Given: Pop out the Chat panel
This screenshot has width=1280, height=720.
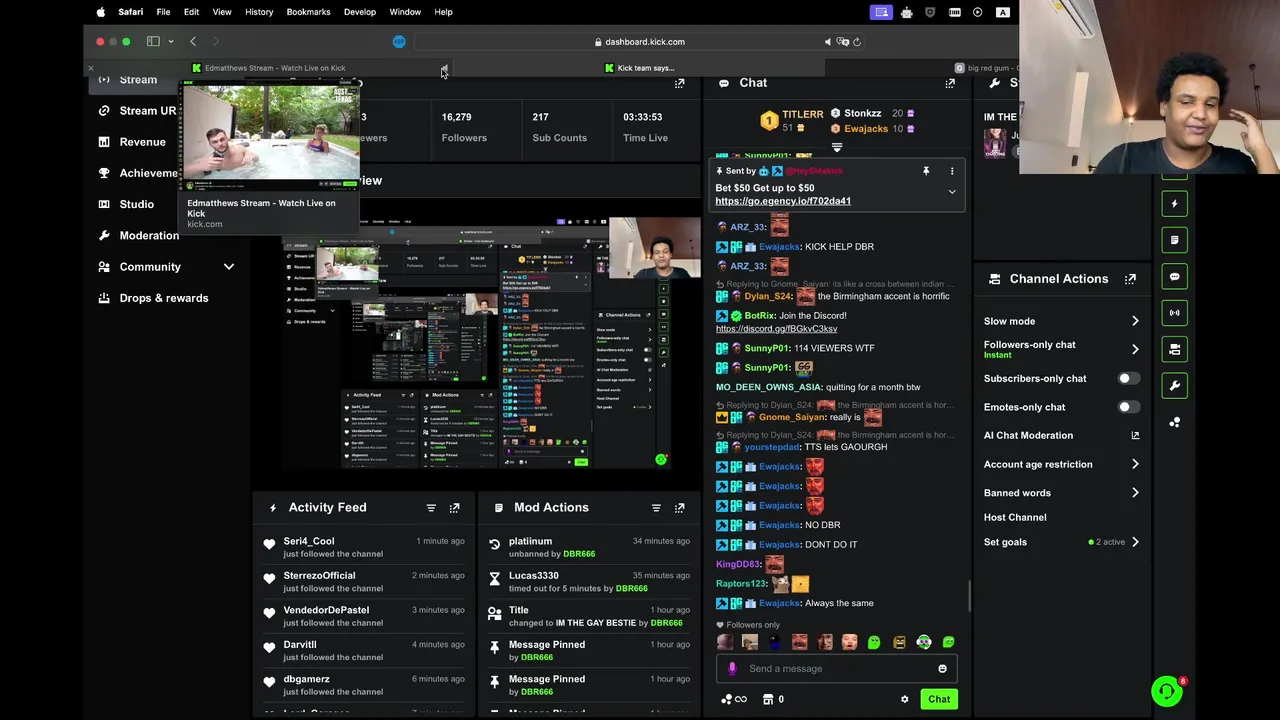Looking at the screenshot, I should [x=950, y=84].
